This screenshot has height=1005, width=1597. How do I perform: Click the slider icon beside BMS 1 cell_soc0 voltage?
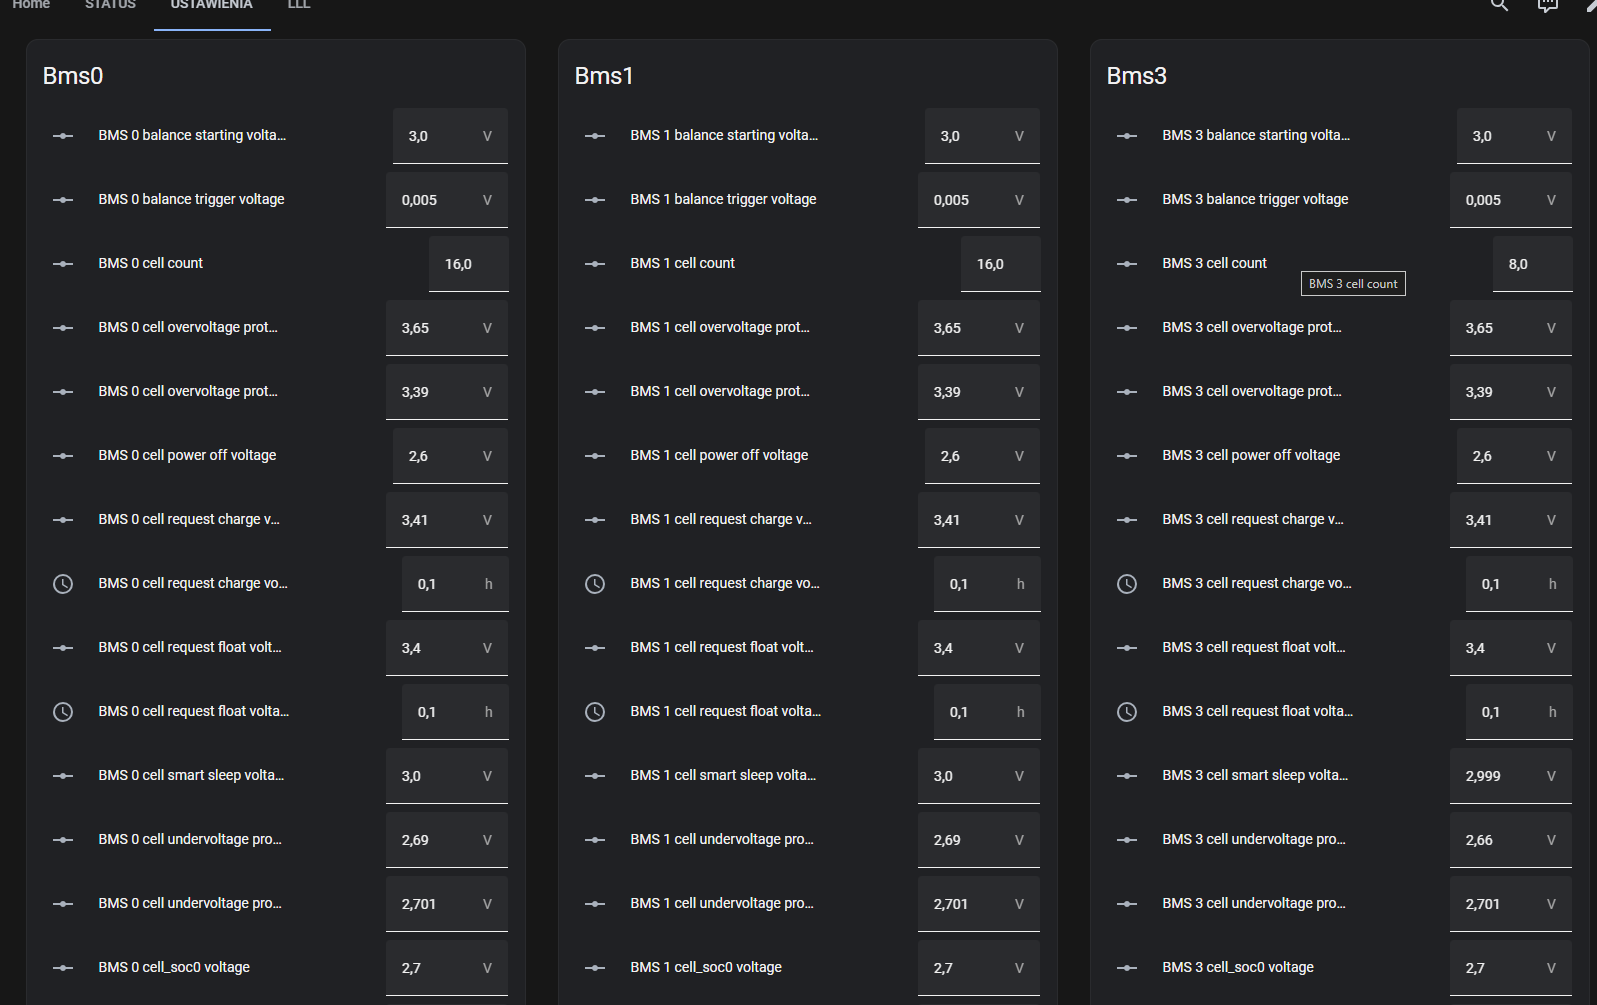click(x=595, y=968)
